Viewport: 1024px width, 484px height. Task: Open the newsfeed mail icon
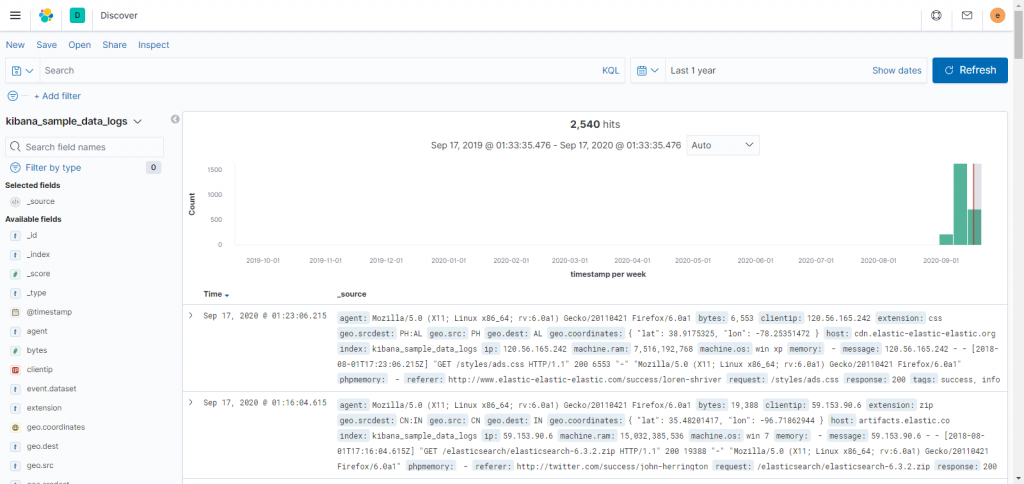(967, 15)
